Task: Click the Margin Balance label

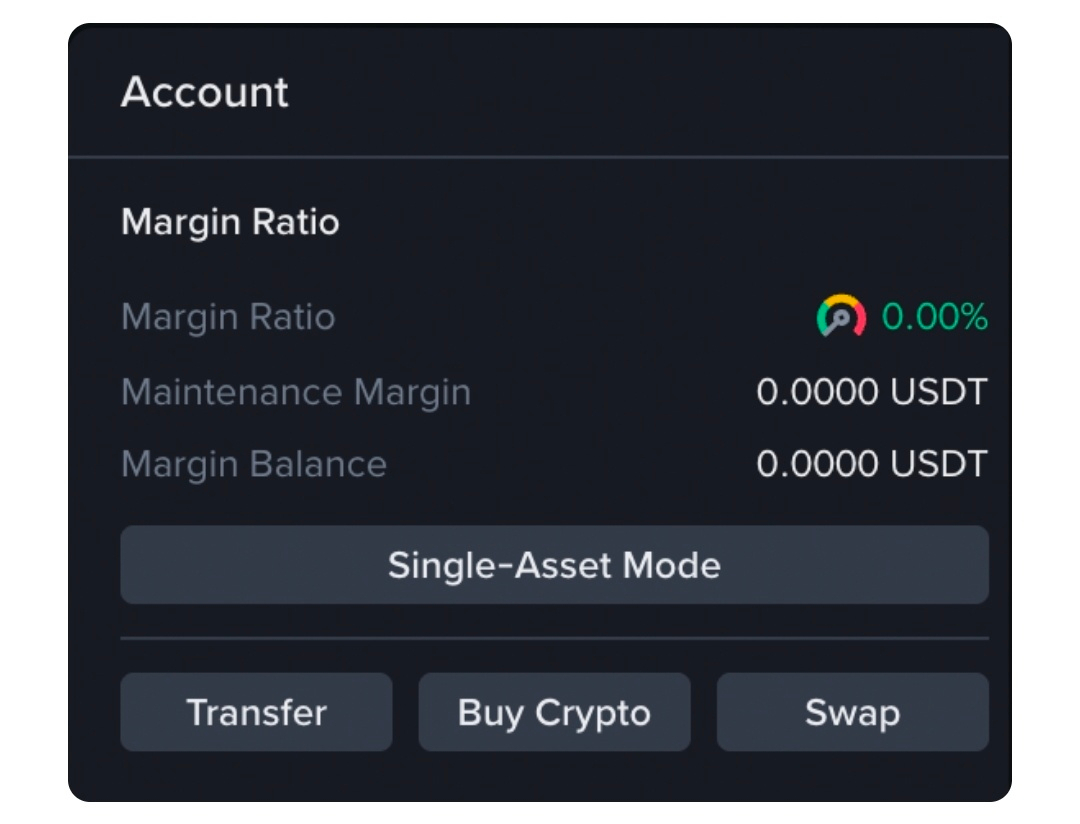Action: click(x=253, y=464)
